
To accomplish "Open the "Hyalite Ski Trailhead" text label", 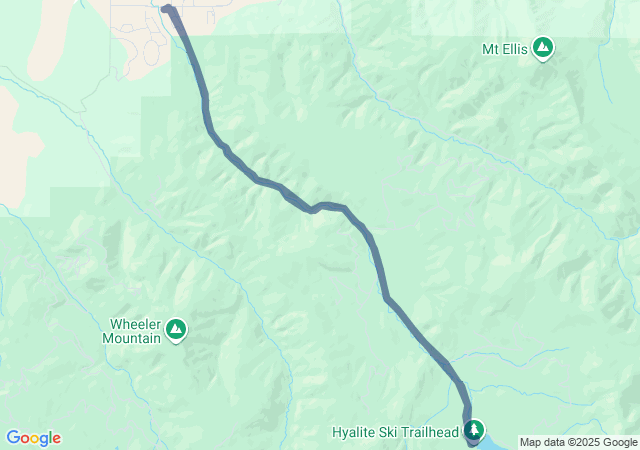I will tap(396, 432).
